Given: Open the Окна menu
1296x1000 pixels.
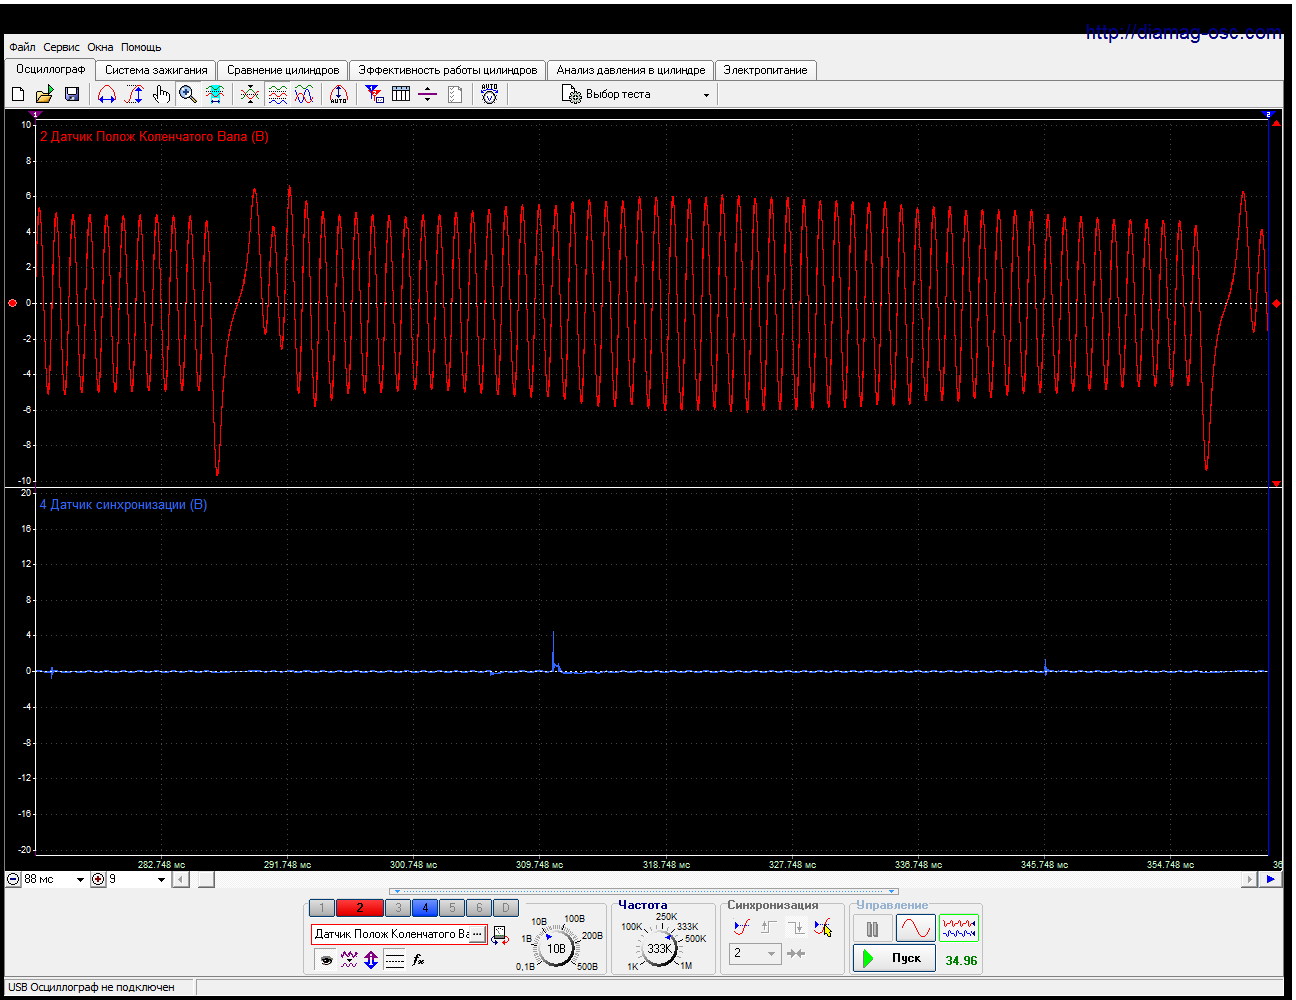Looking at the screenshot, I should point(100,47).
